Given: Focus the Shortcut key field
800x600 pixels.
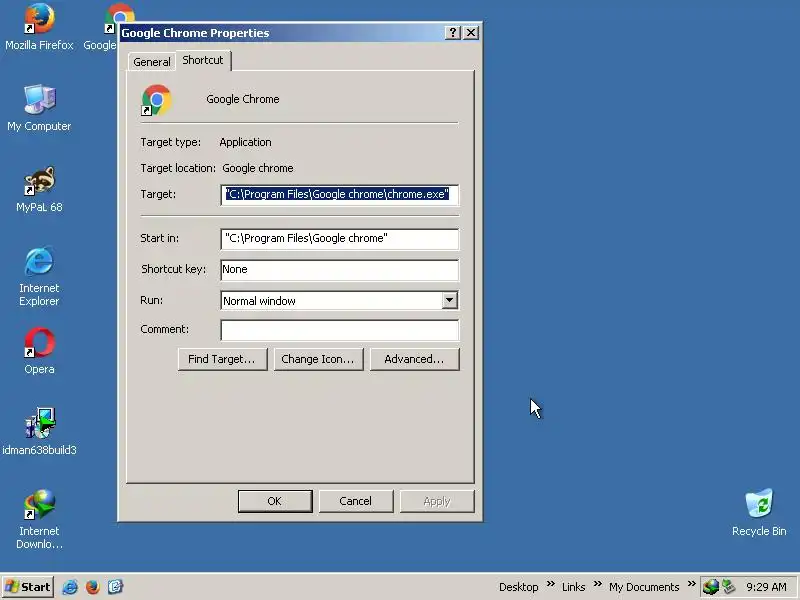Looking at the screenshot, I should pyautogui.click(x=339, y=270).
